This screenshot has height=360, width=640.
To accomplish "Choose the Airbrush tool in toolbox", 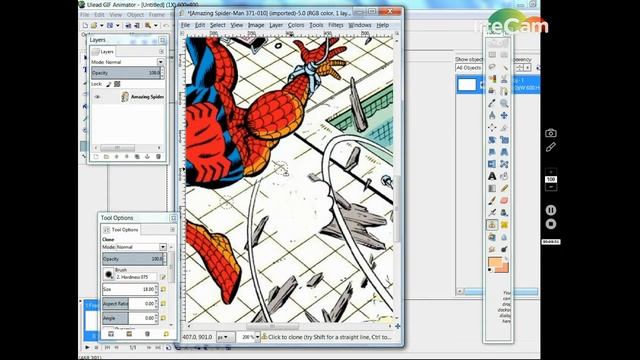I will (x=492, y=213).
